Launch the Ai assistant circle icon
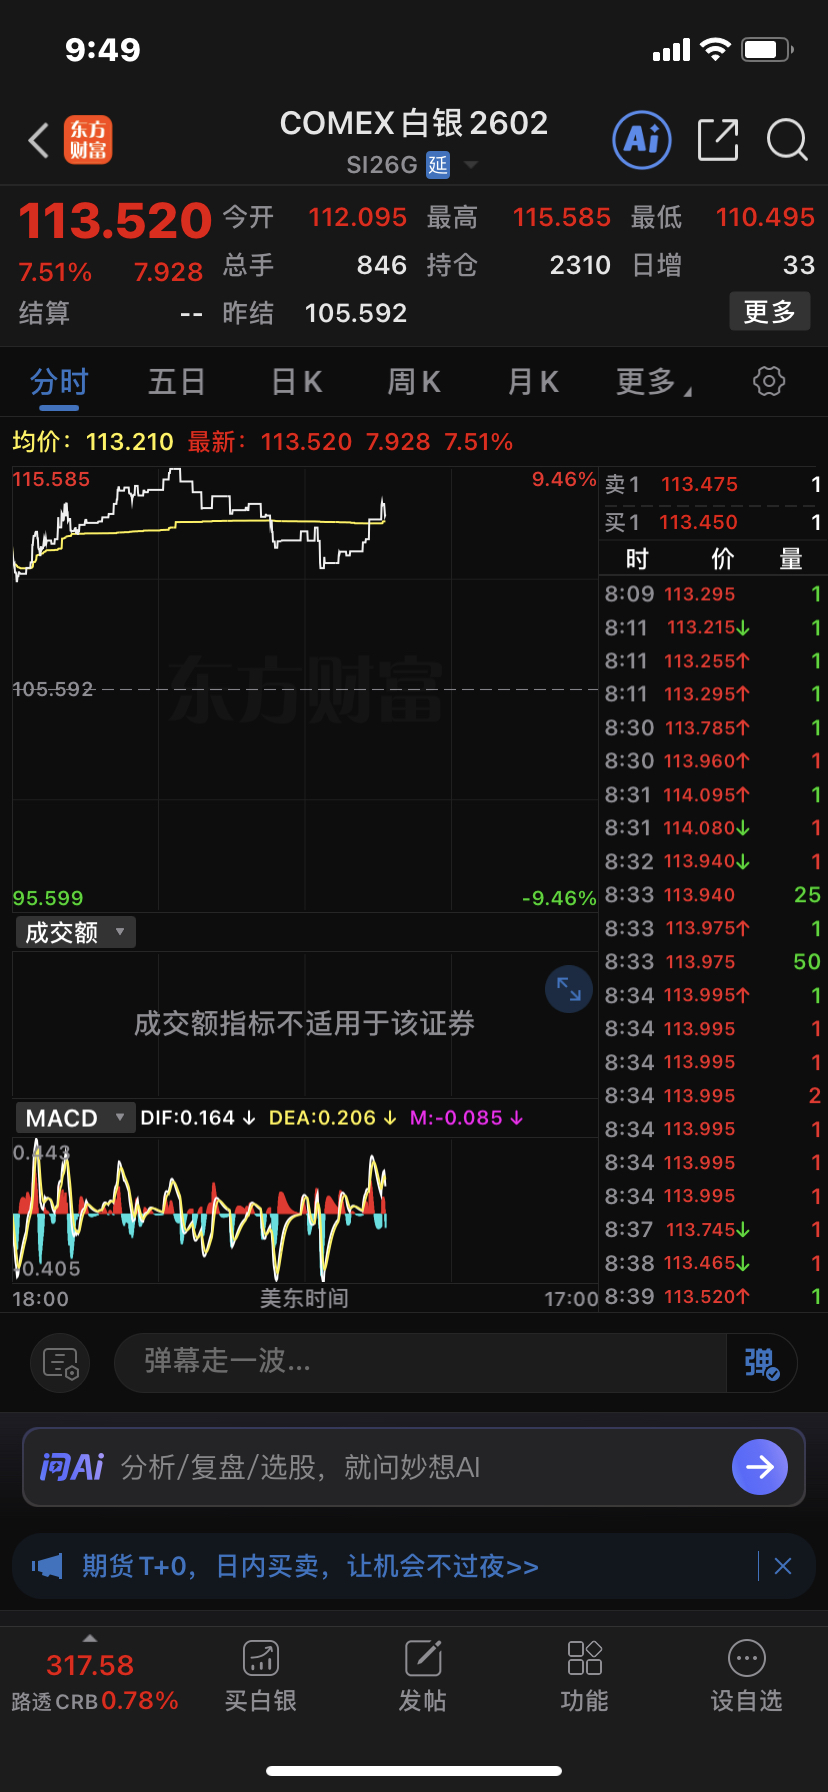The image size is (828, 1792). click(641, 140)
